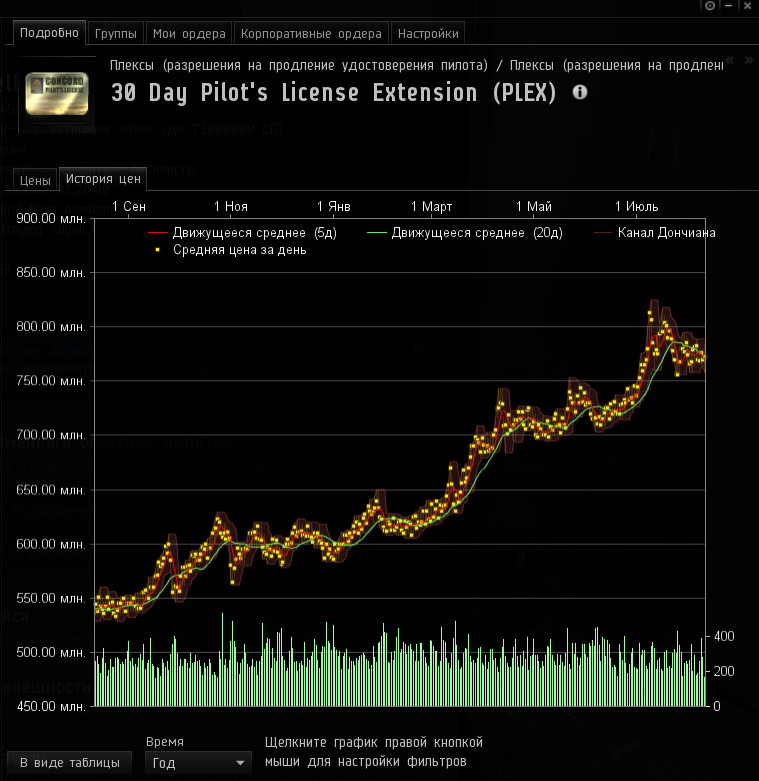Image resolution: width=759 pixels, height=781 pixels.
Task: Click the 700.00 млн. price axis label
Action: [51, 435]
